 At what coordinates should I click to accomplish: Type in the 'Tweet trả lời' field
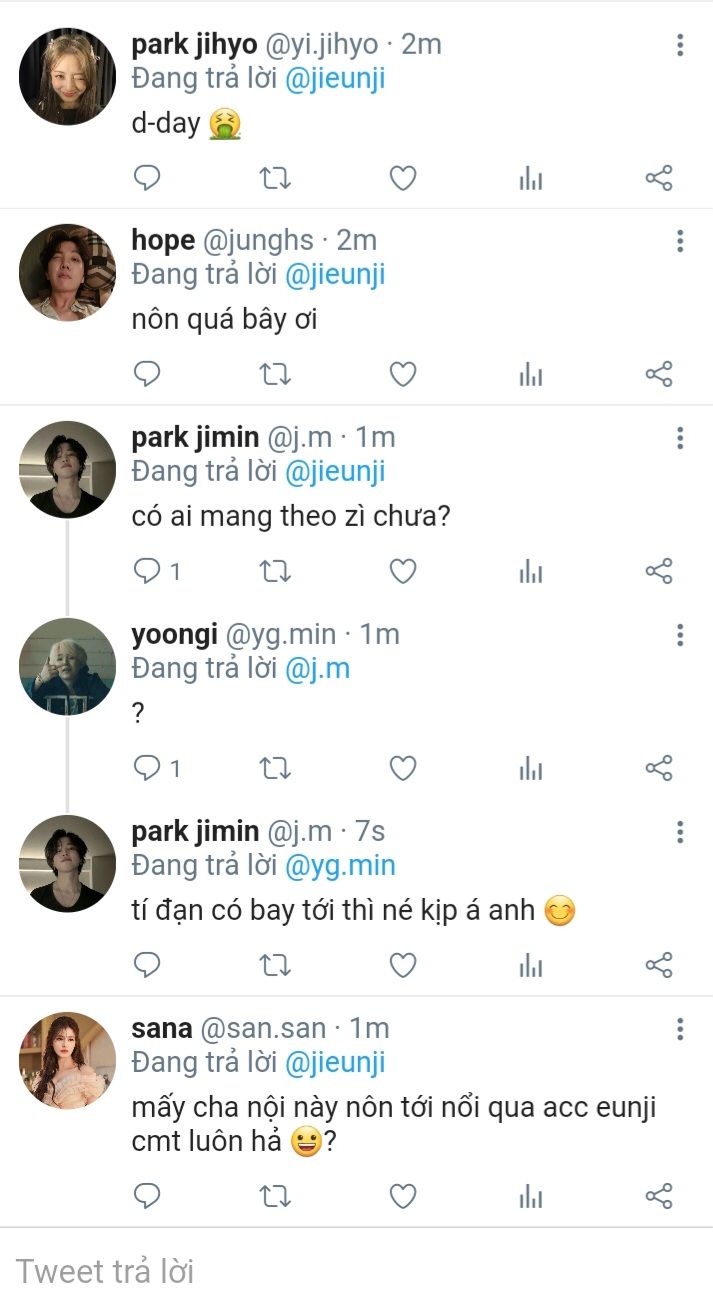click(x=300, y=1271)
